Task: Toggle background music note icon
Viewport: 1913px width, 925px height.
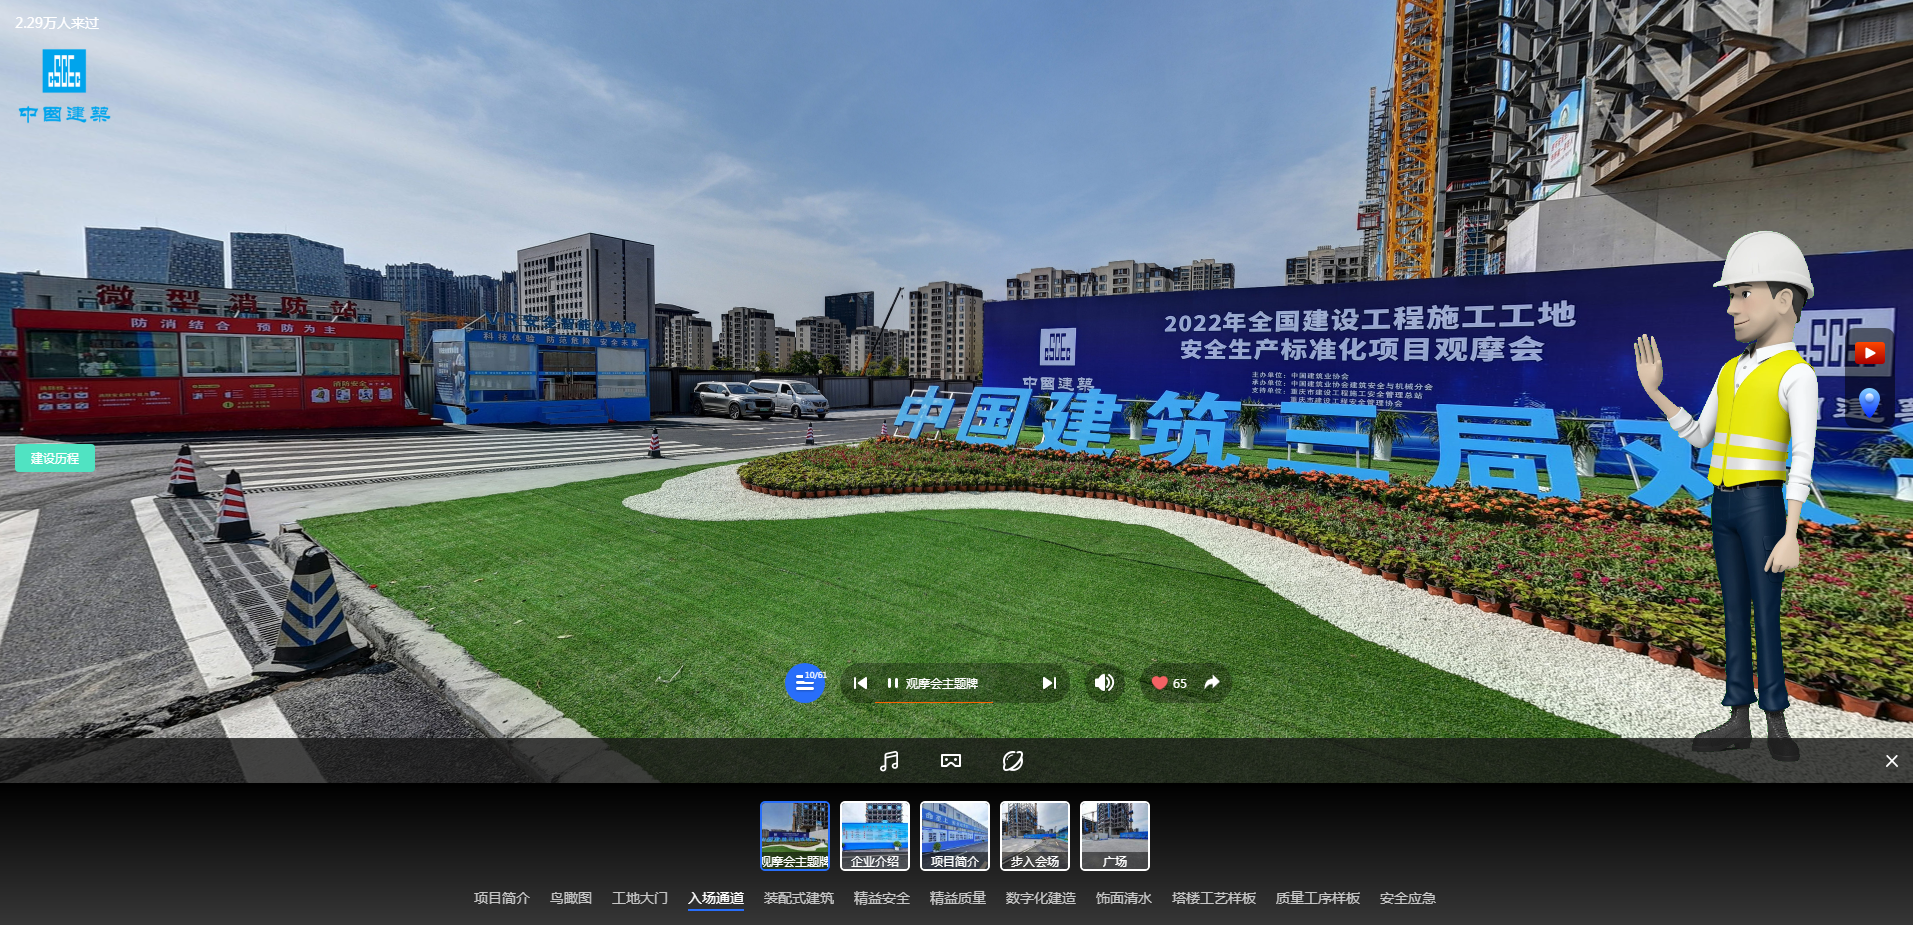Action: [889, 761]
